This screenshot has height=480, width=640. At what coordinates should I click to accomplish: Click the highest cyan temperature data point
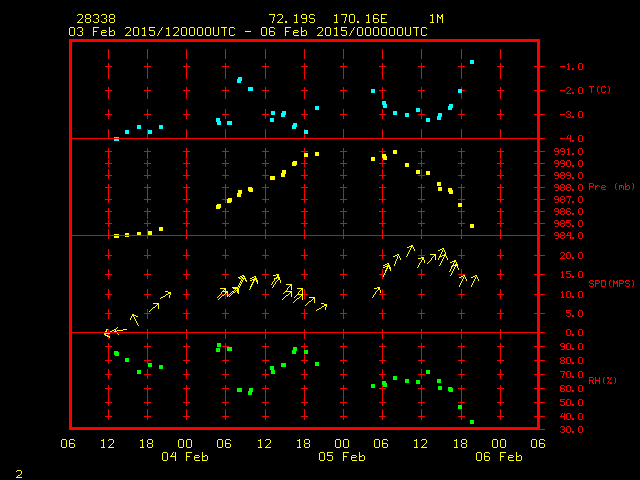point(472,62)
